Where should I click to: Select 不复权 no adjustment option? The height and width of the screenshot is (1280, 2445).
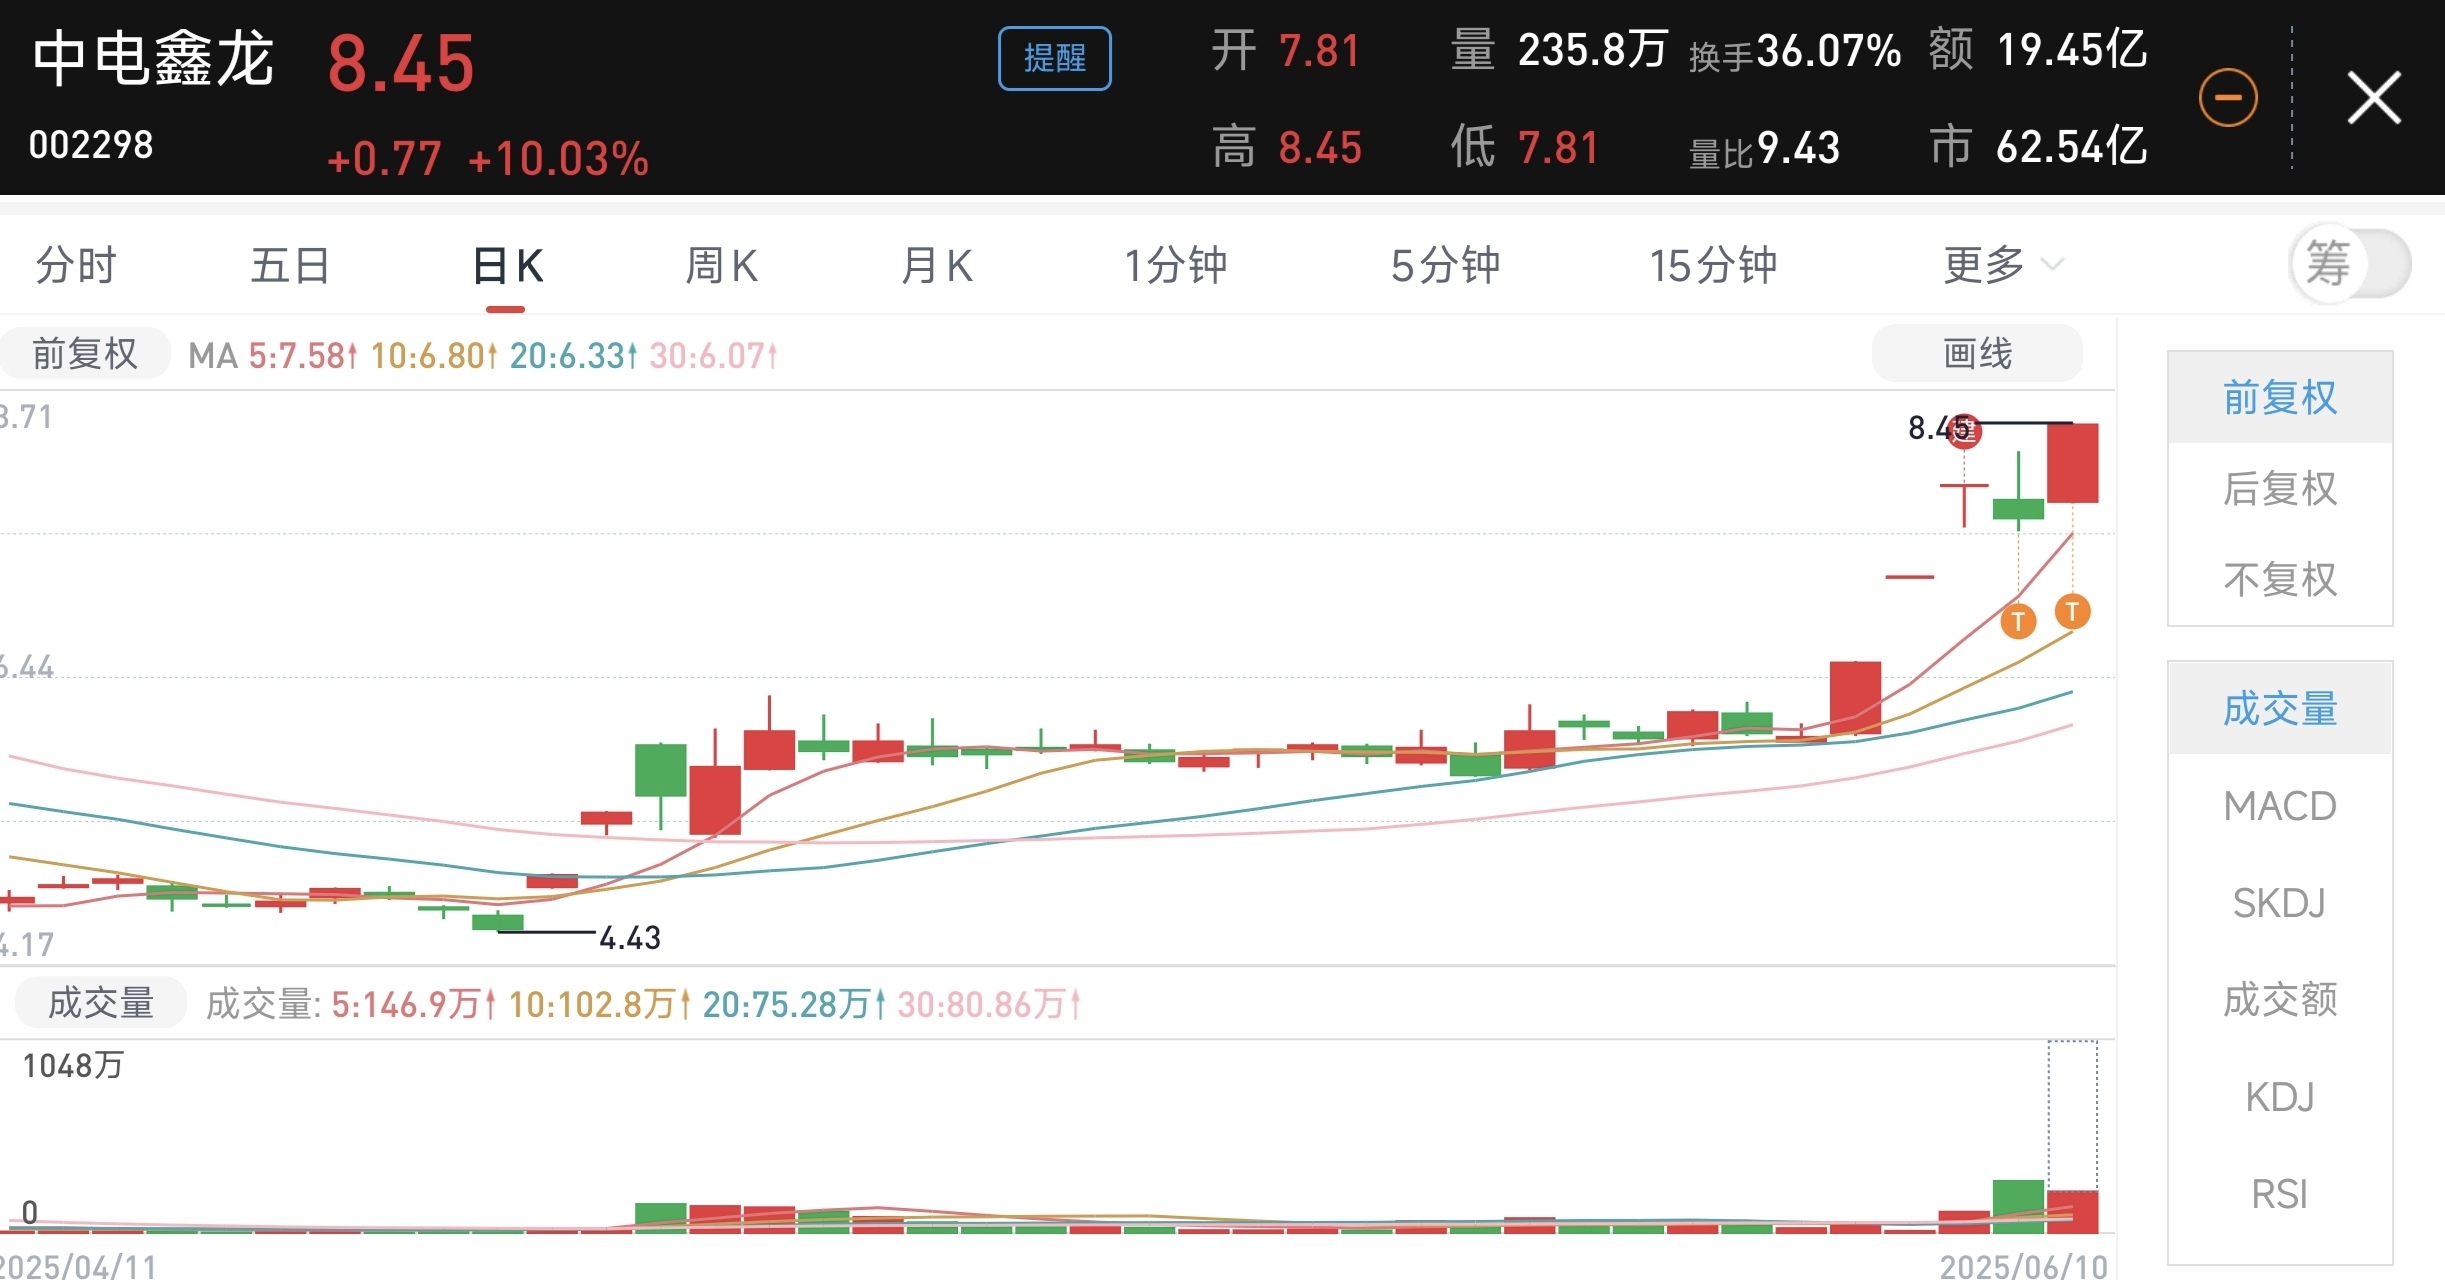(2280, 580)
